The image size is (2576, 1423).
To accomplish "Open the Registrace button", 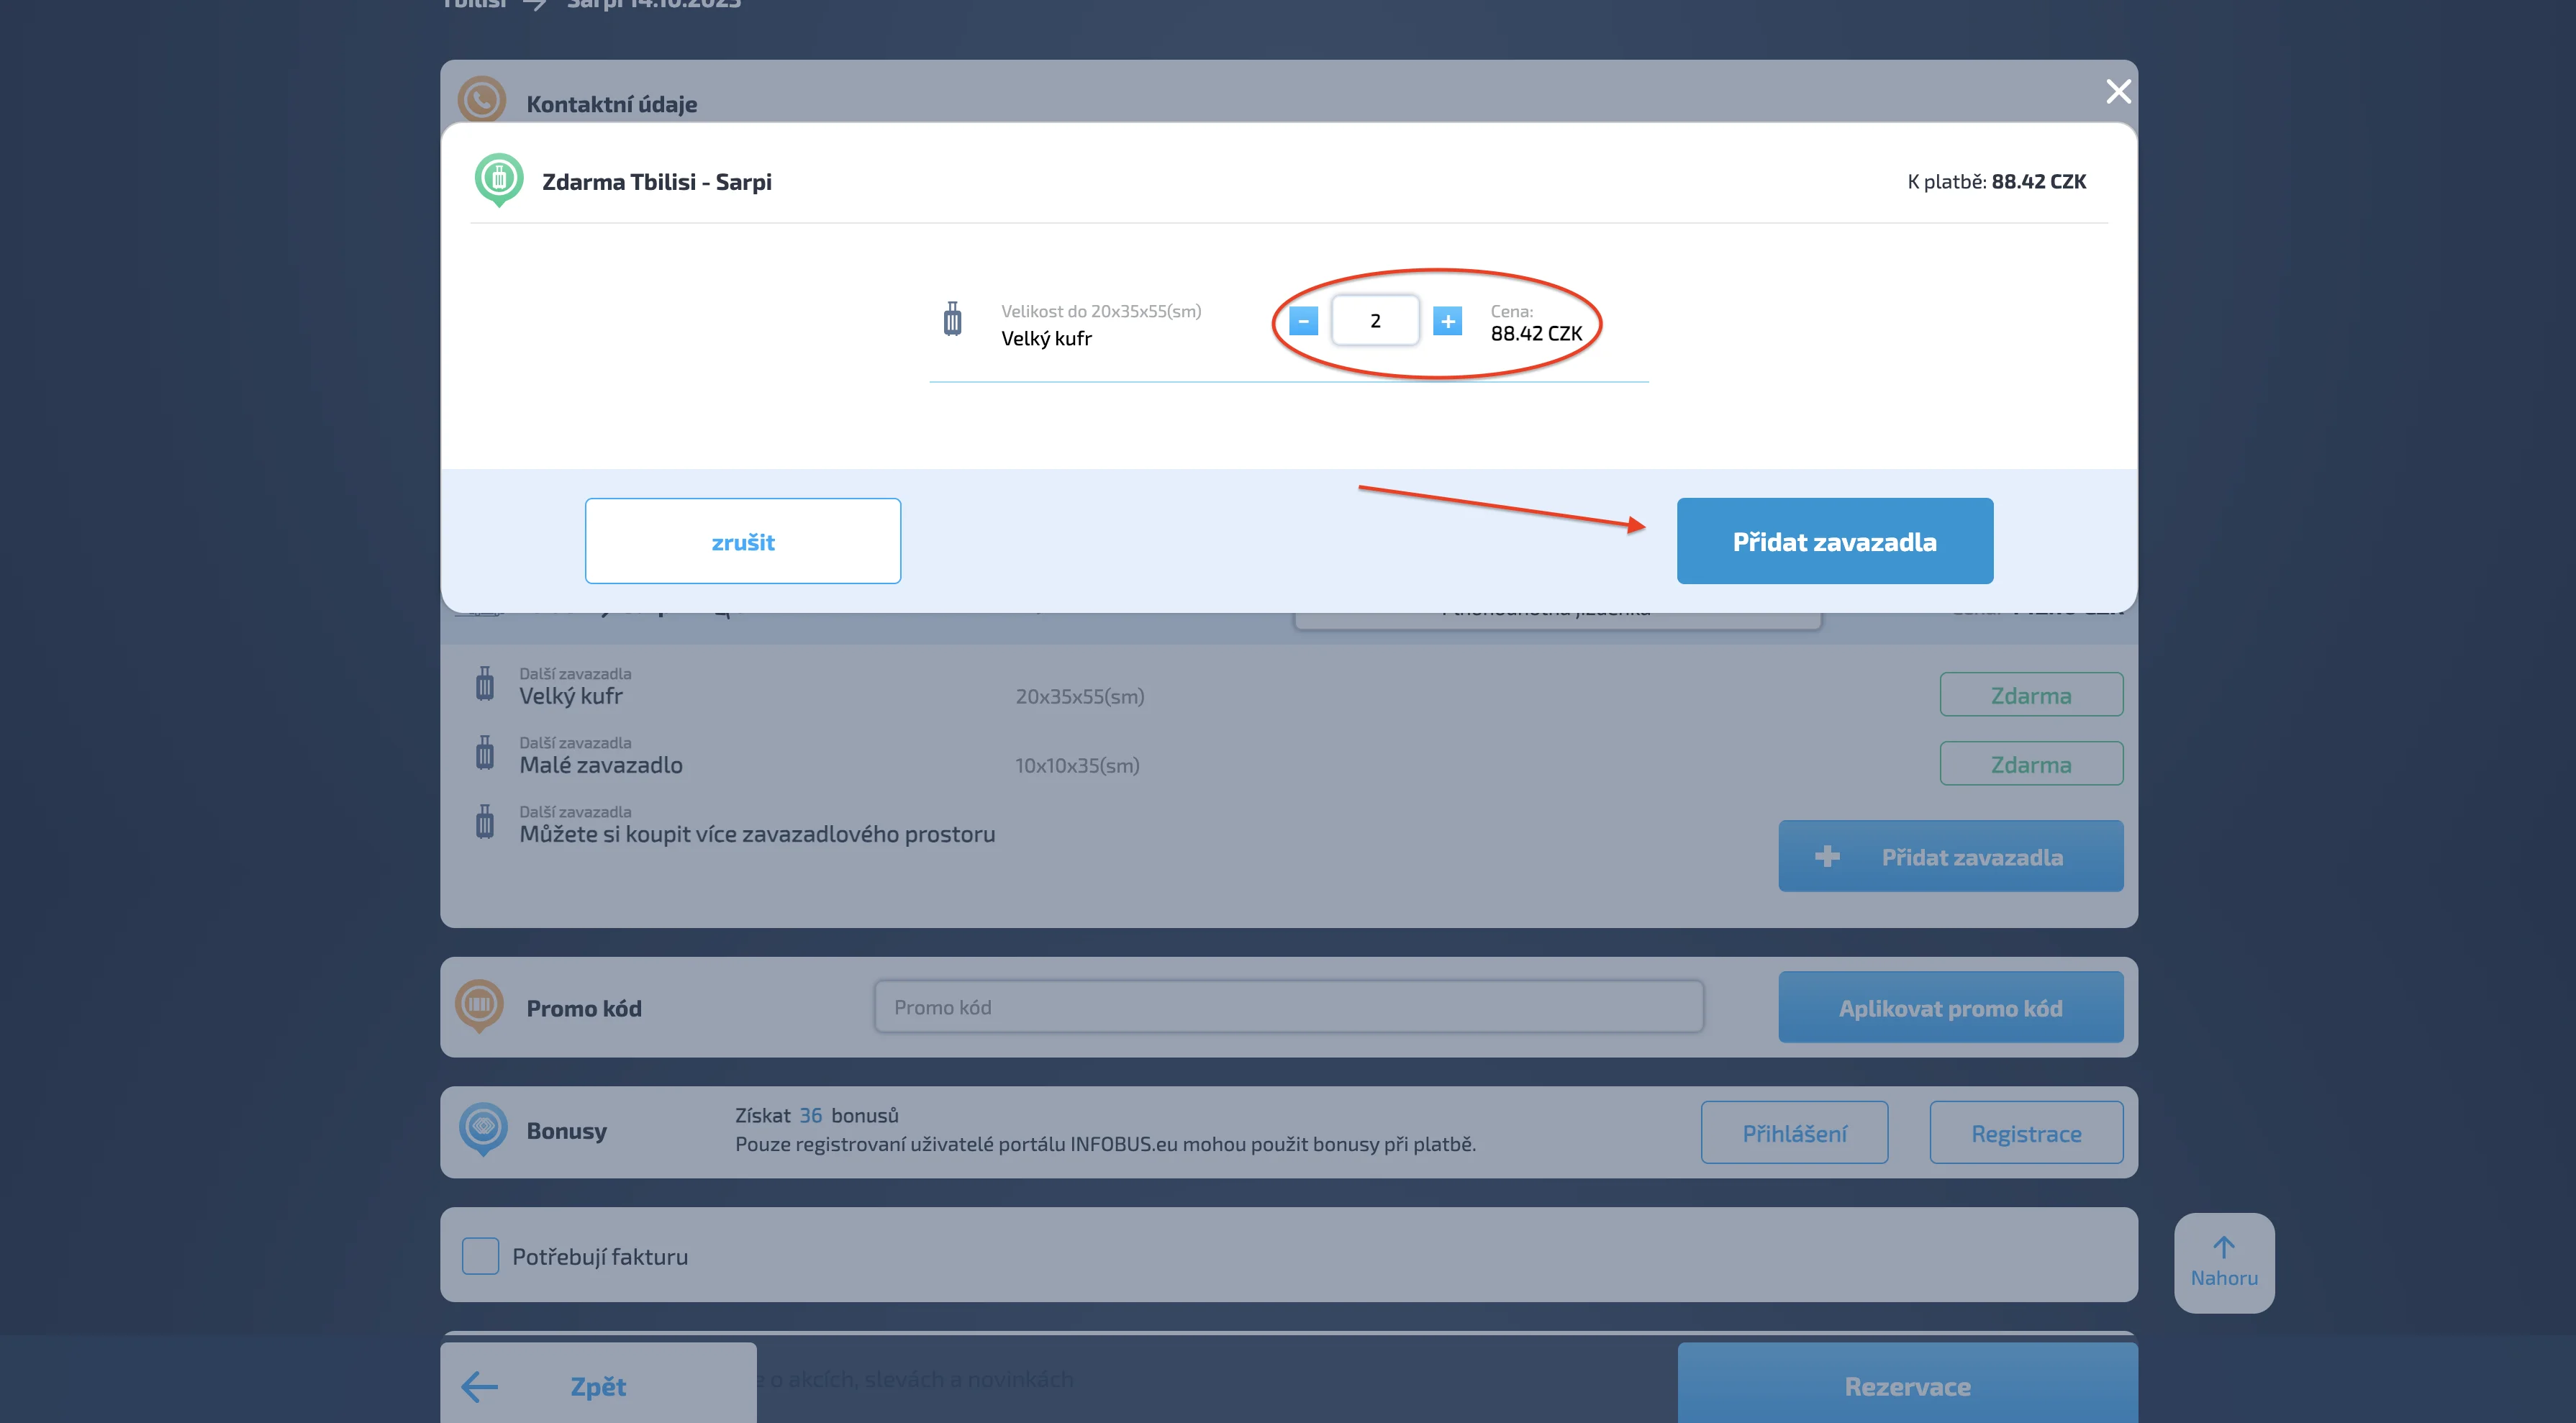I will [2026, 1133].
